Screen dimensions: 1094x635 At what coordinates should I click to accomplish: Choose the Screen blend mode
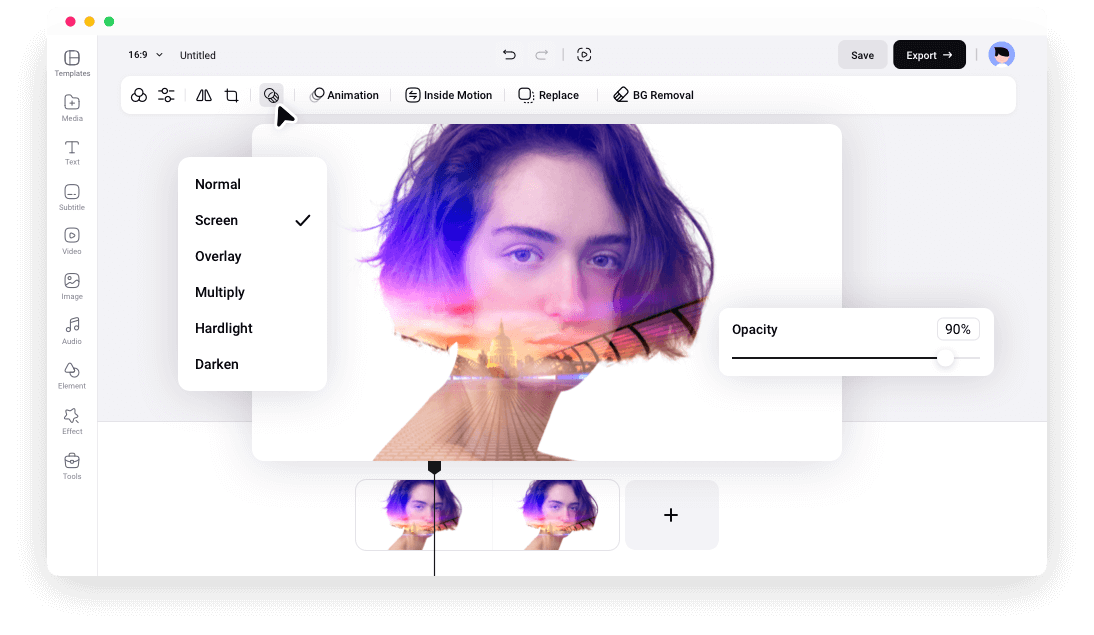[253, 221]
